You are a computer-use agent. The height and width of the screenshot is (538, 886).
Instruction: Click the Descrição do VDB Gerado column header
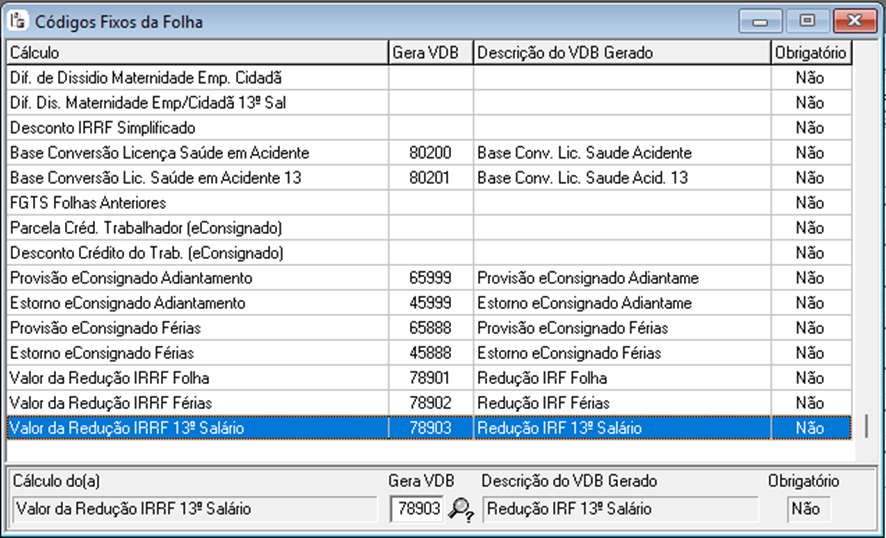tap(620, 52)
